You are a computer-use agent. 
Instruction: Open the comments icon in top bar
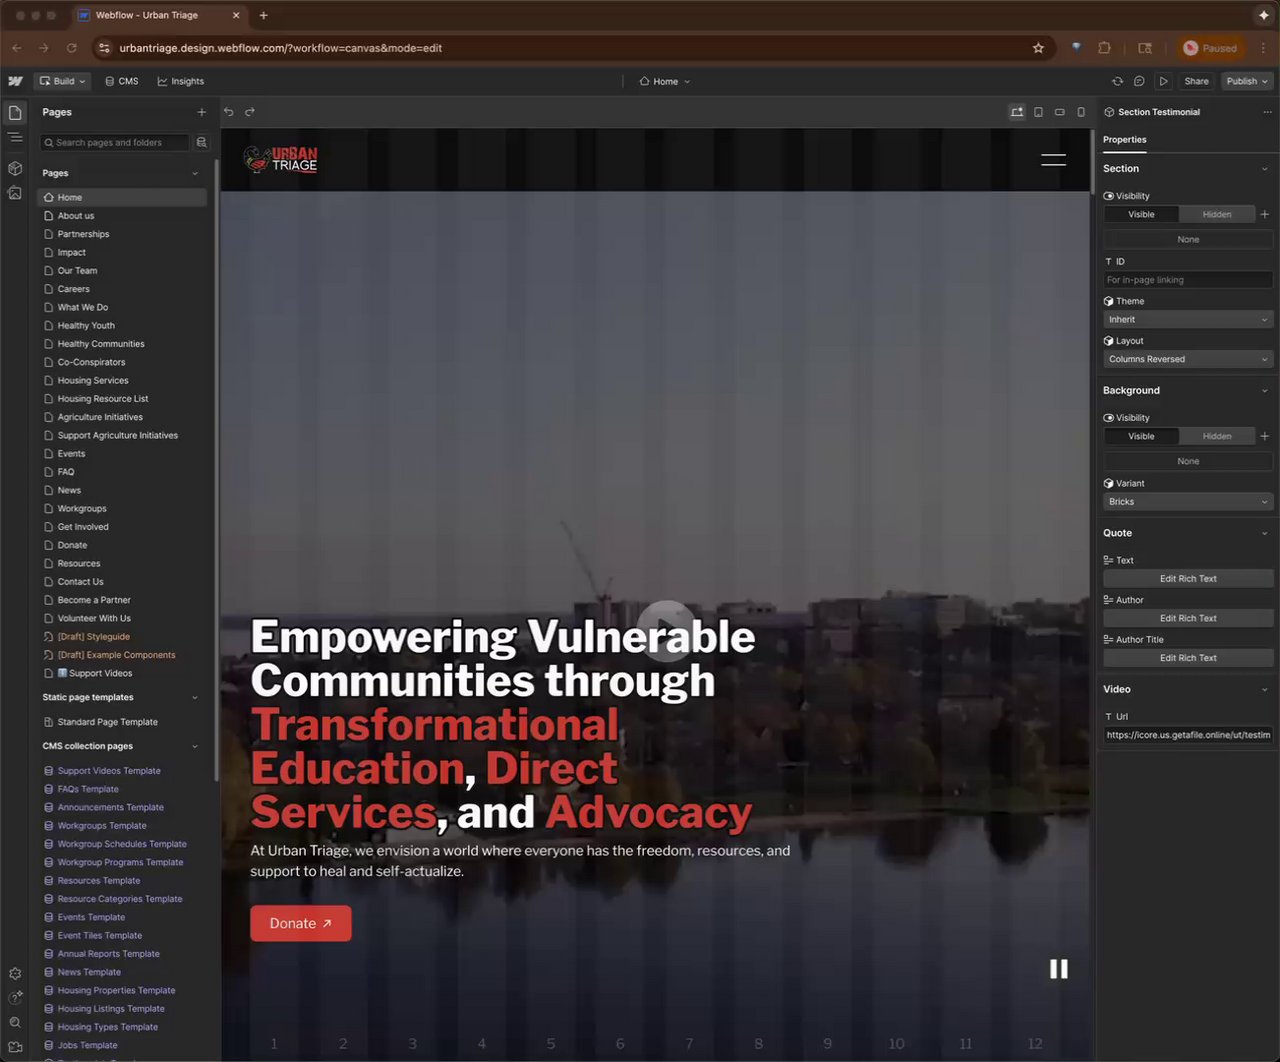click(x=1139, y=81)
